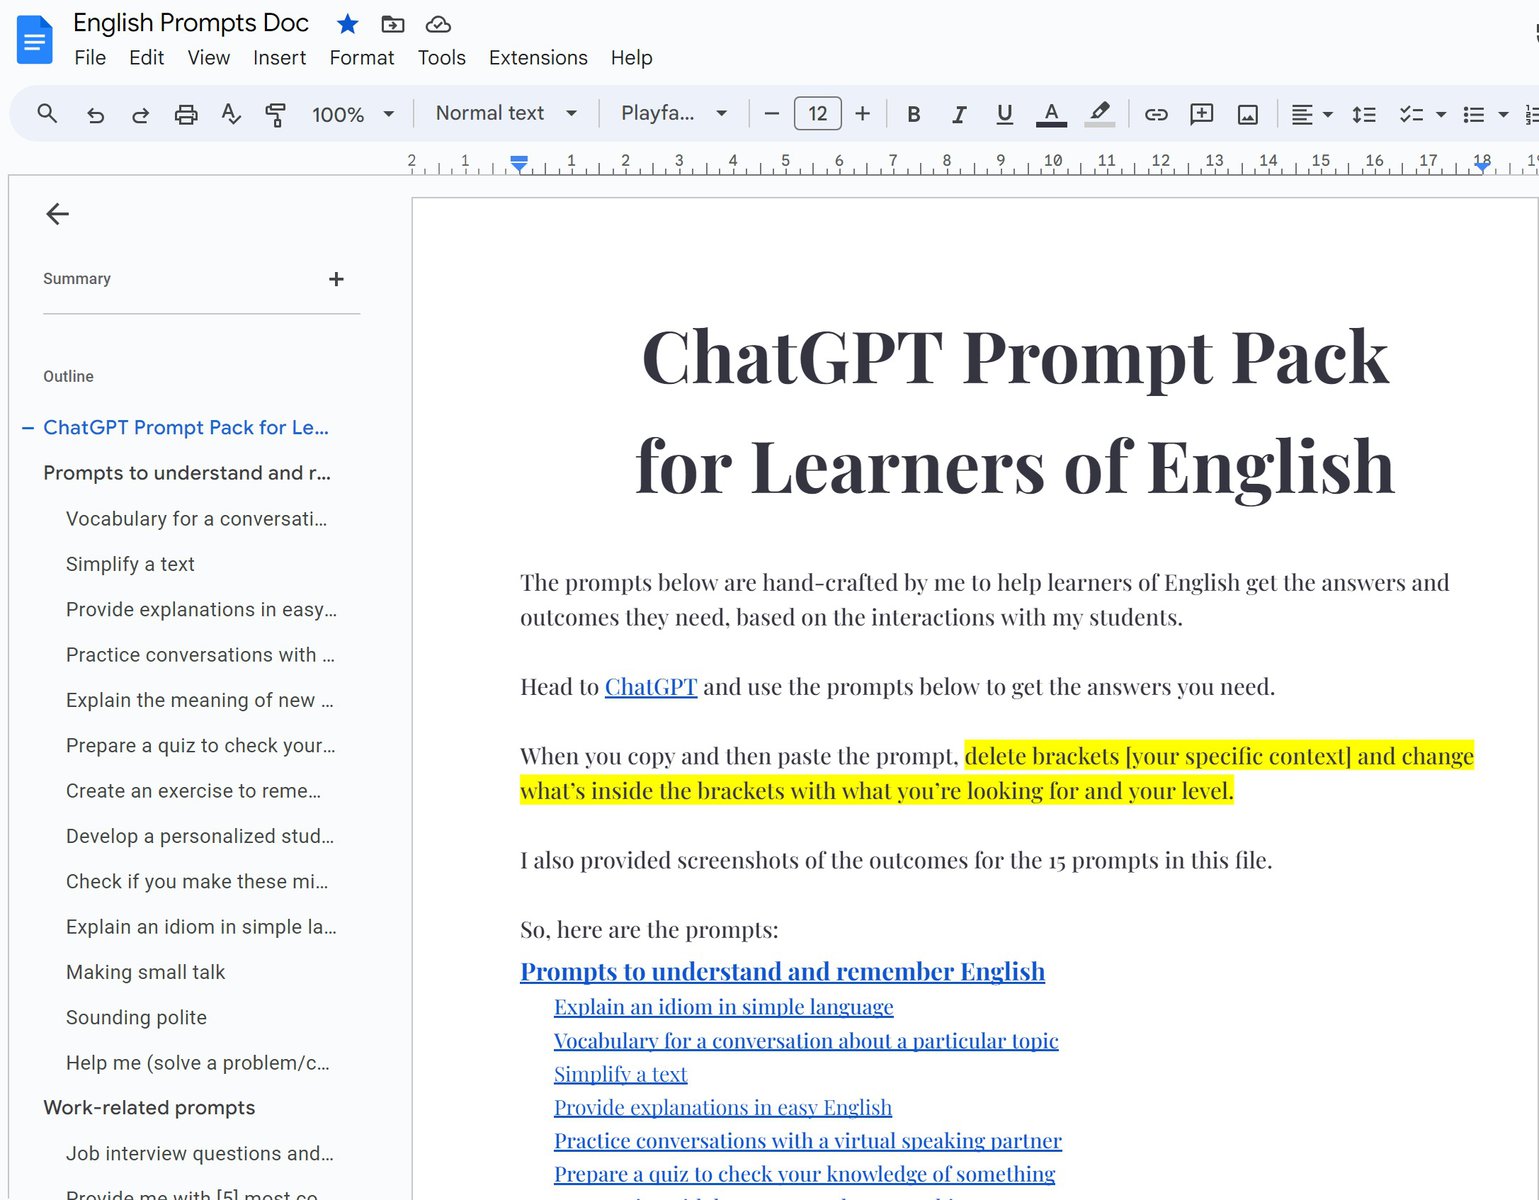Go to 'Check if you make these mi...' outline item
This screenshot has height=1200, width=1539.
[x=197, y=881]
